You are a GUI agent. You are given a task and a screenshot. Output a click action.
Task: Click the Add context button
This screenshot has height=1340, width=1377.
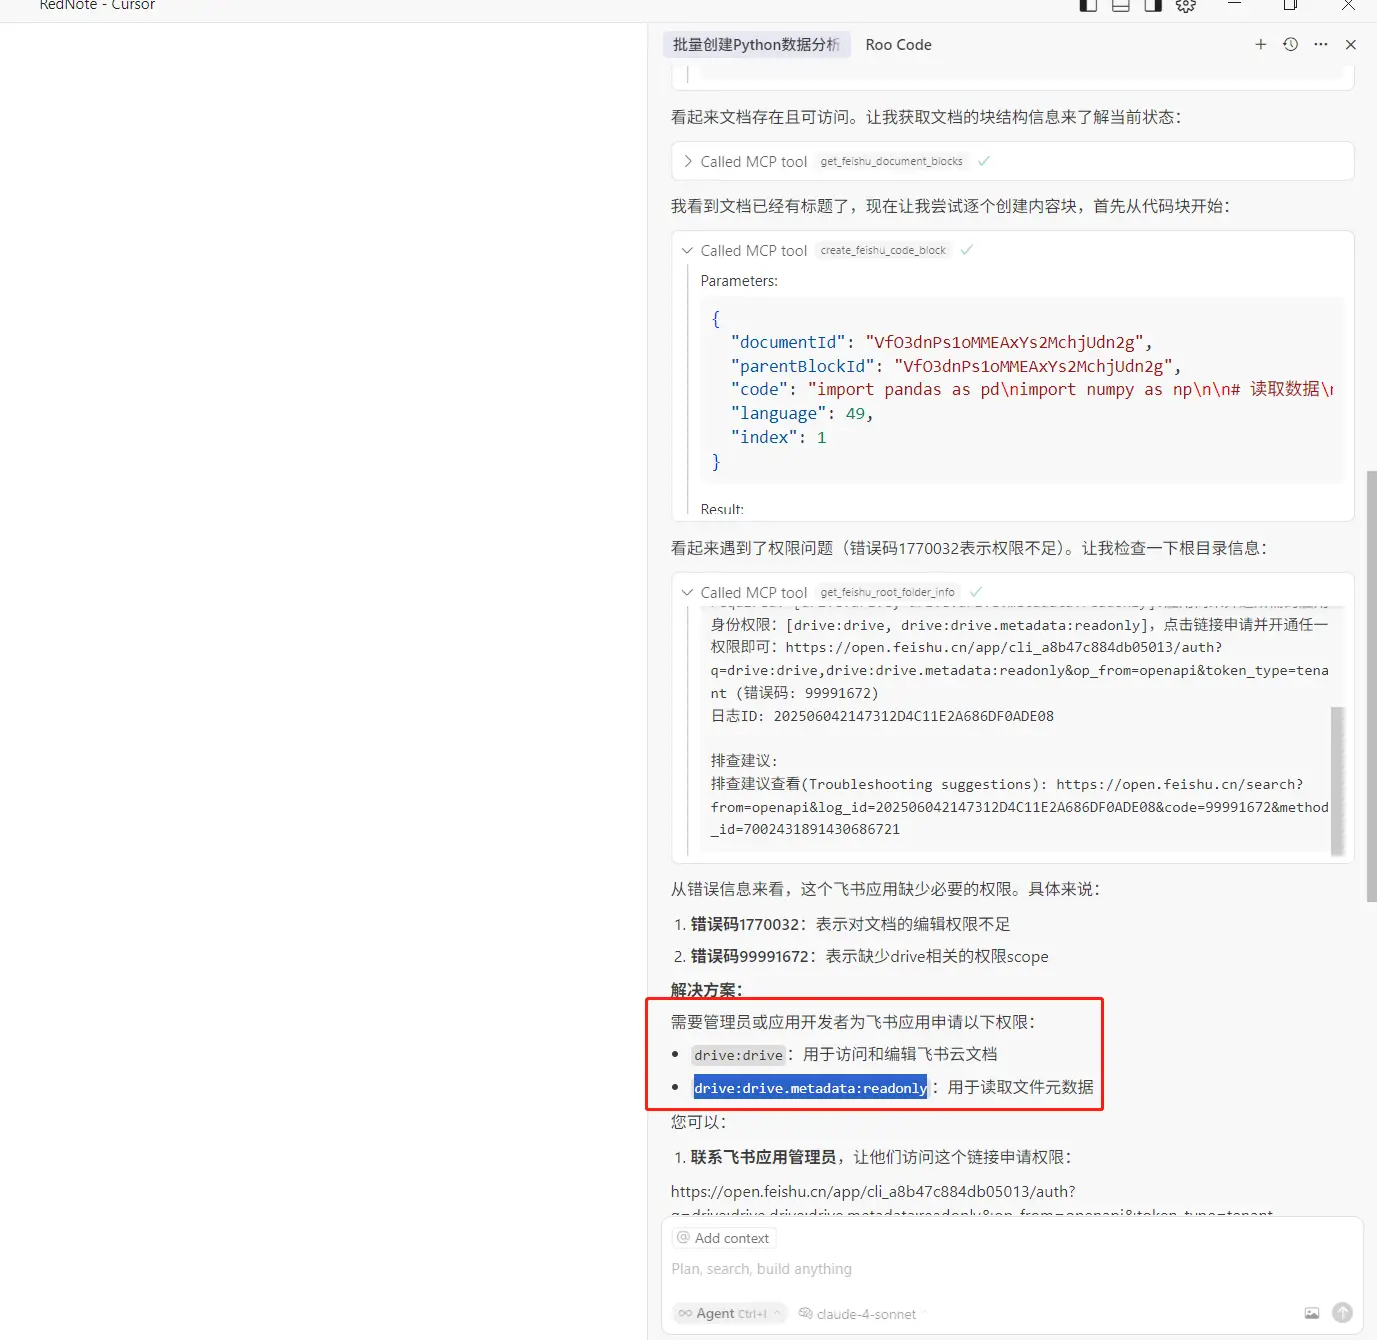tap(724, 1238)
